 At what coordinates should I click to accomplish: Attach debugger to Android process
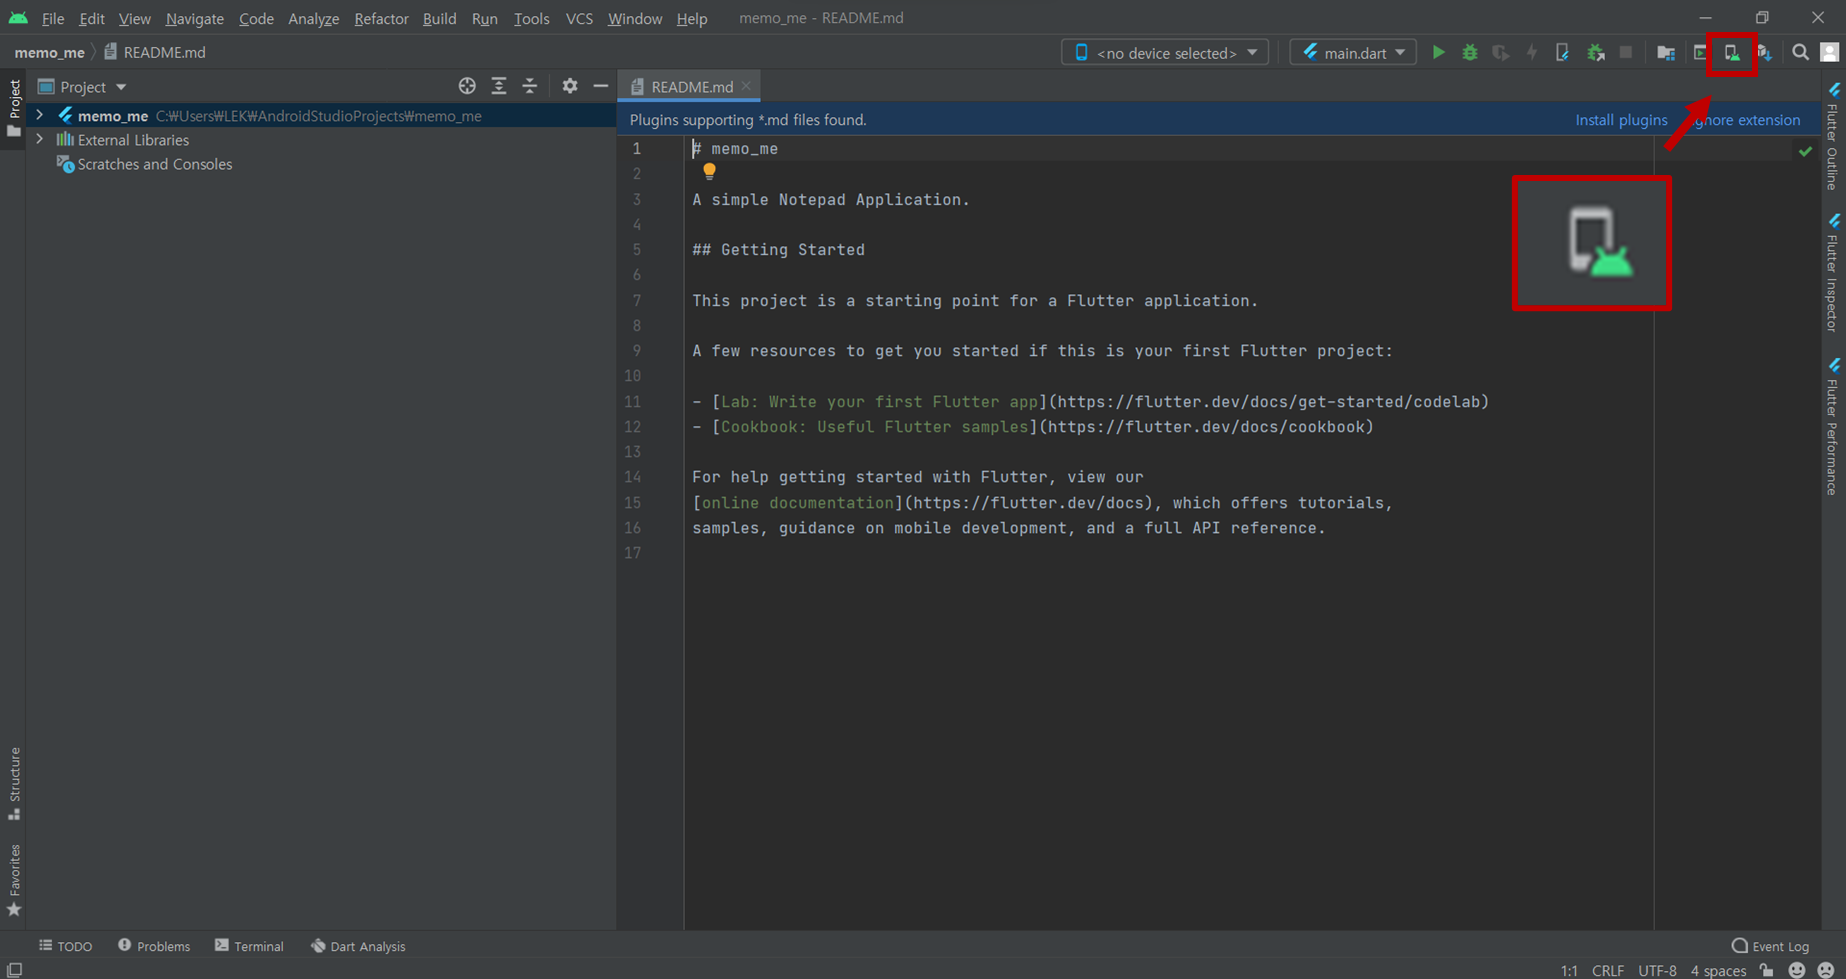[x=1595, y=52]
